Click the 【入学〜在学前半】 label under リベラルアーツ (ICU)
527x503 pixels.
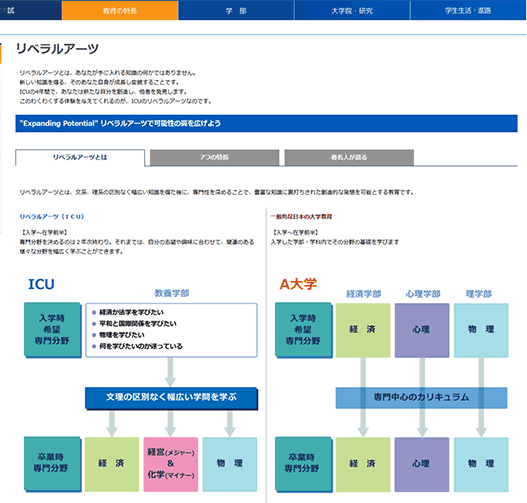[x=44, y=232]
